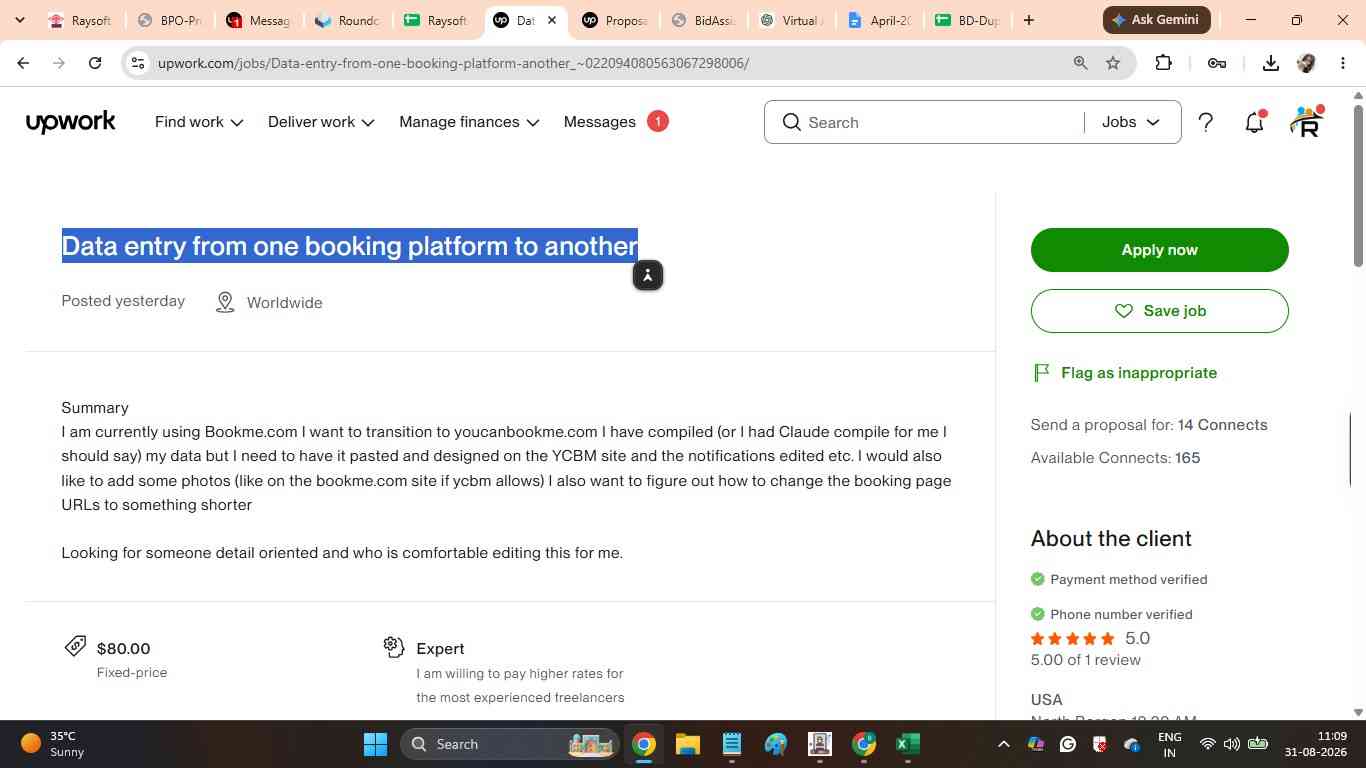Bookmark this page with the star icon
The height and width of the screenshot is (768, 1366).
[x=1113, y=63]
